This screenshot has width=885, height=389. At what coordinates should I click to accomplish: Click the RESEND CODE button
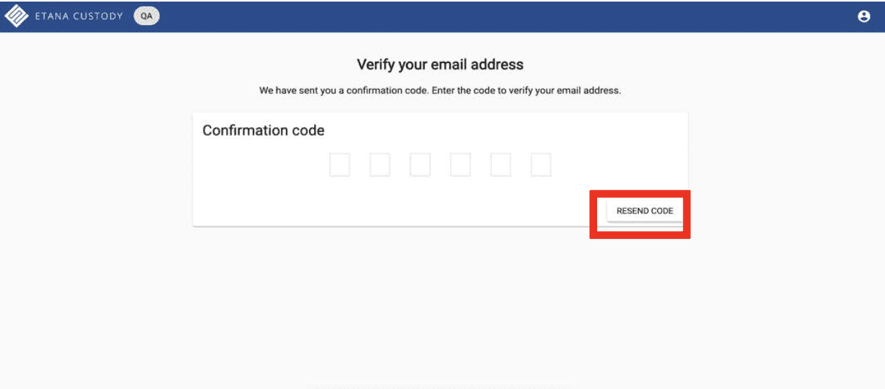point(645,211)
